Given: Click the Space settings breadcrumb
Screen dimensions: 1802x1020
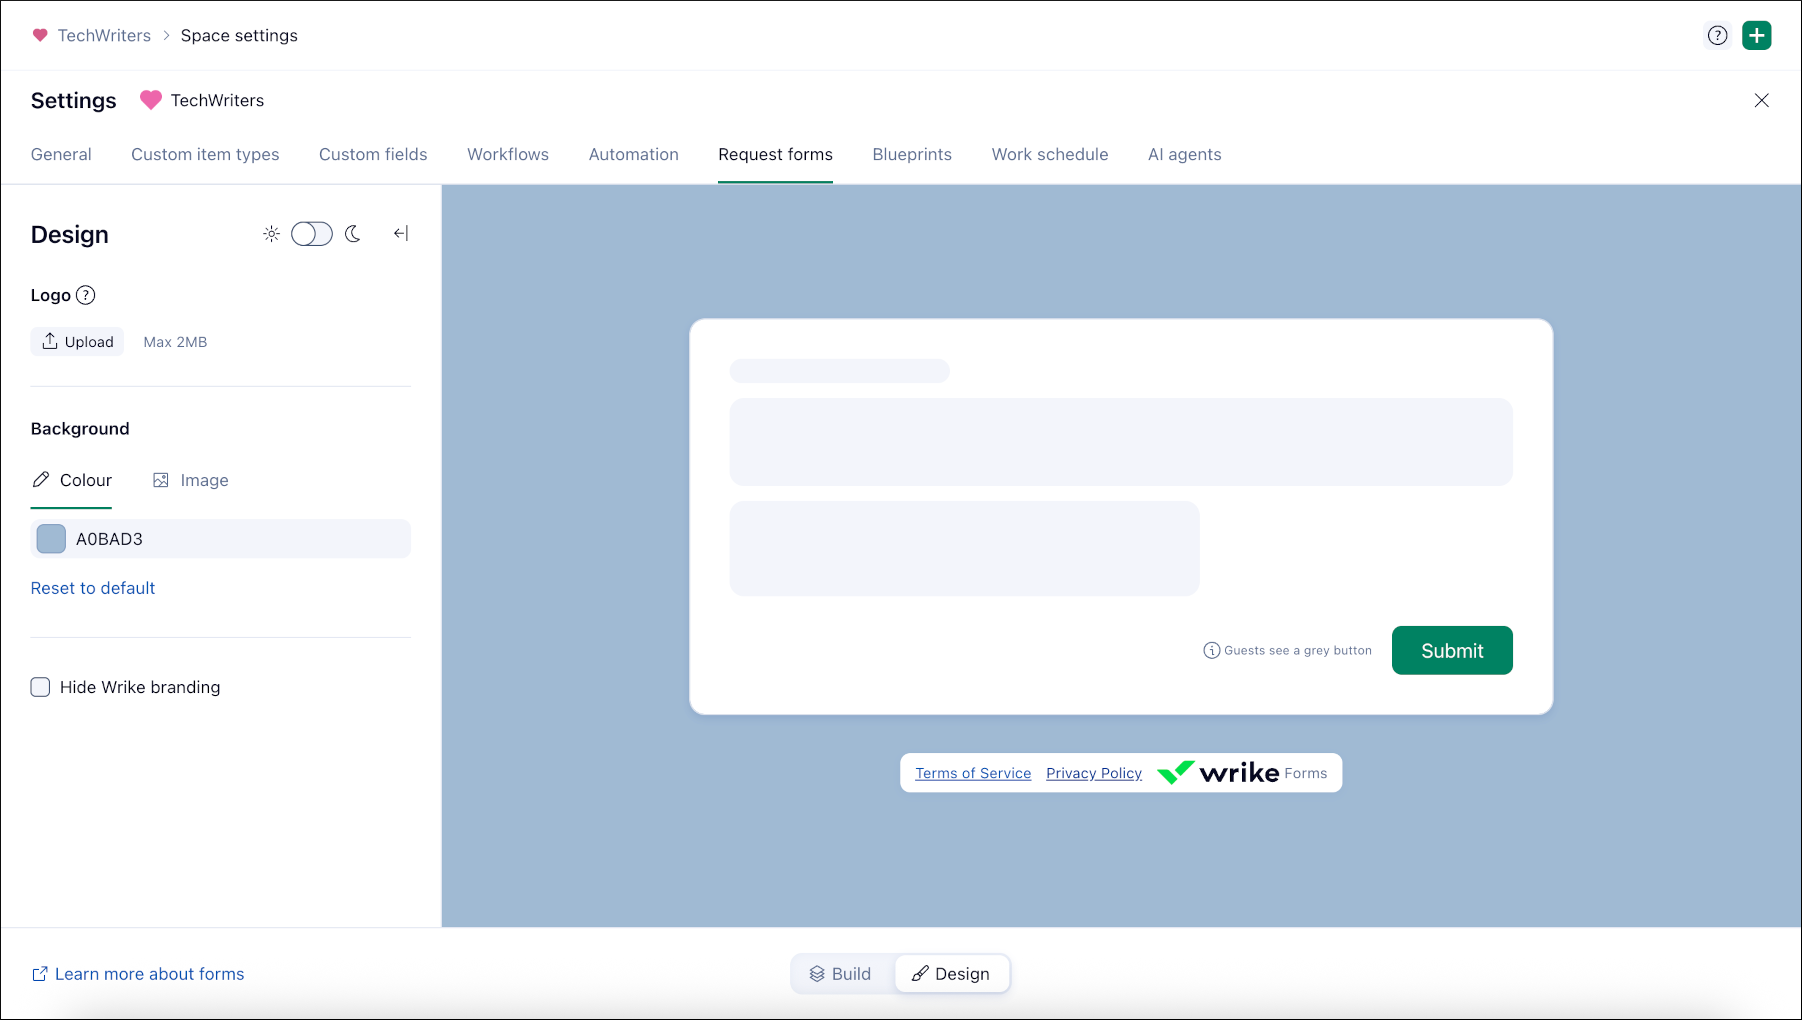Looking at the screenshot, I should point(239,35).
